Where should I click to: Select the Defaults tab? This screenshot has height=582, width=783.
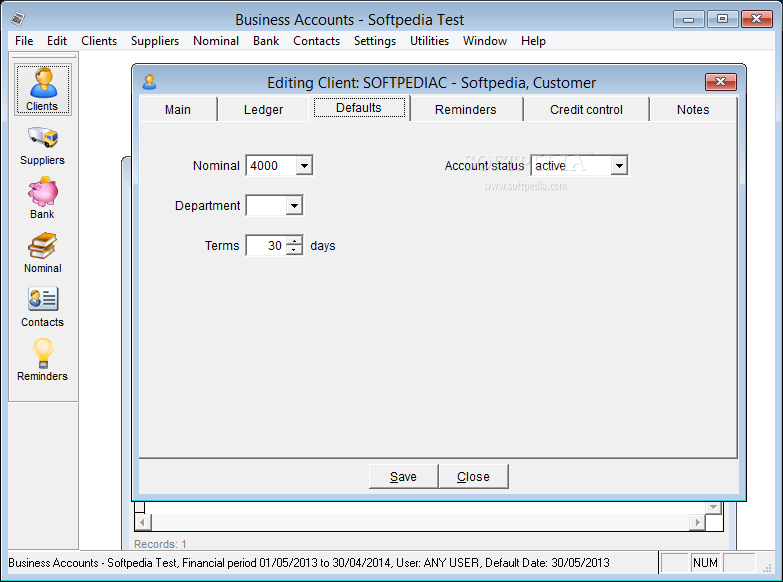(359, 108)
